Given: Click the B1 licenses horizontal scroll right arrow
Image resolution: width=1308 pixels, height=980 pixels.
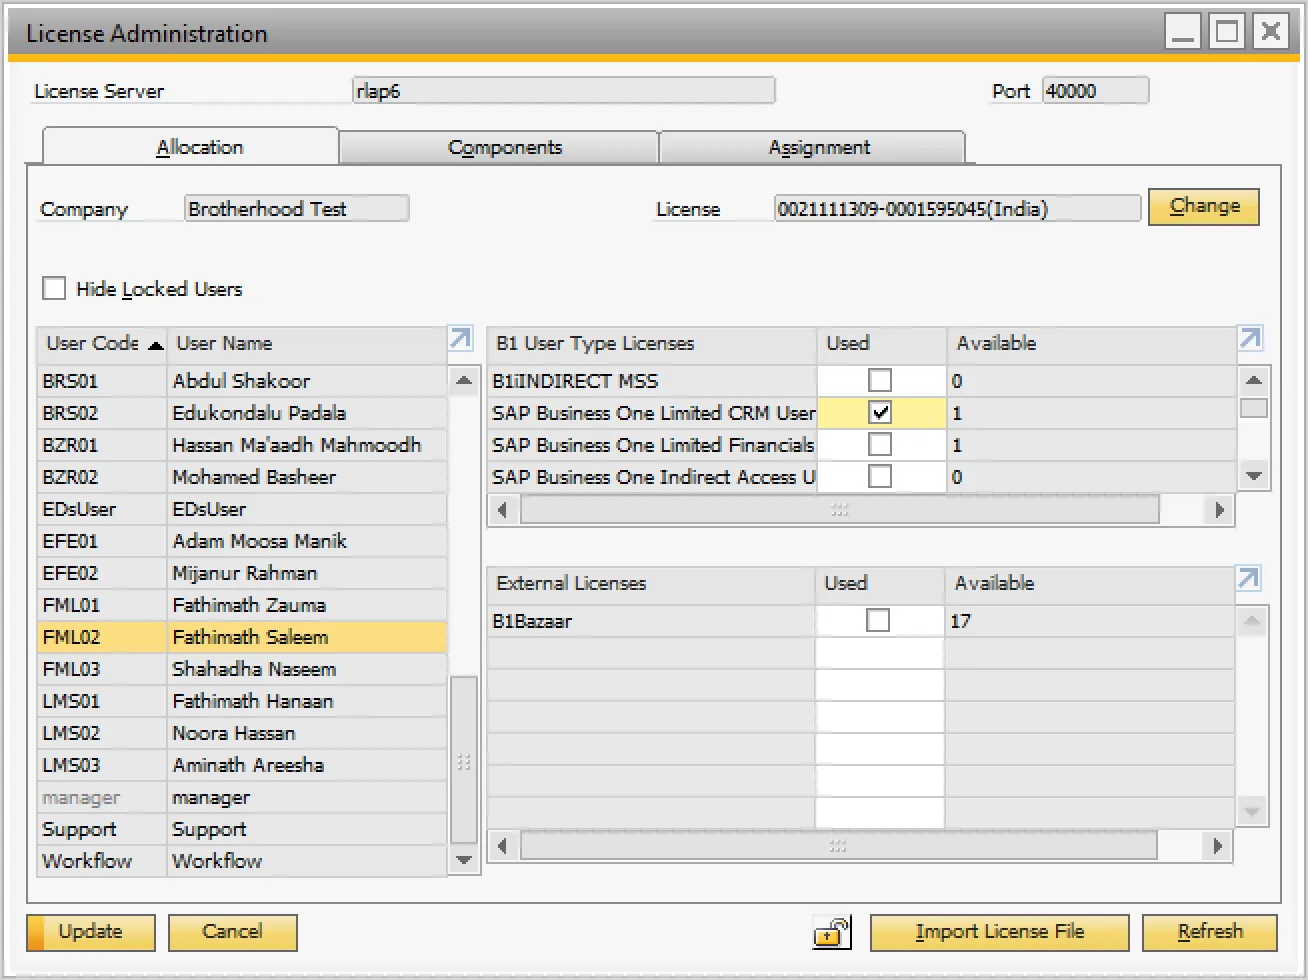Looking at the screenshot, I should click(x=1219, y=510).
